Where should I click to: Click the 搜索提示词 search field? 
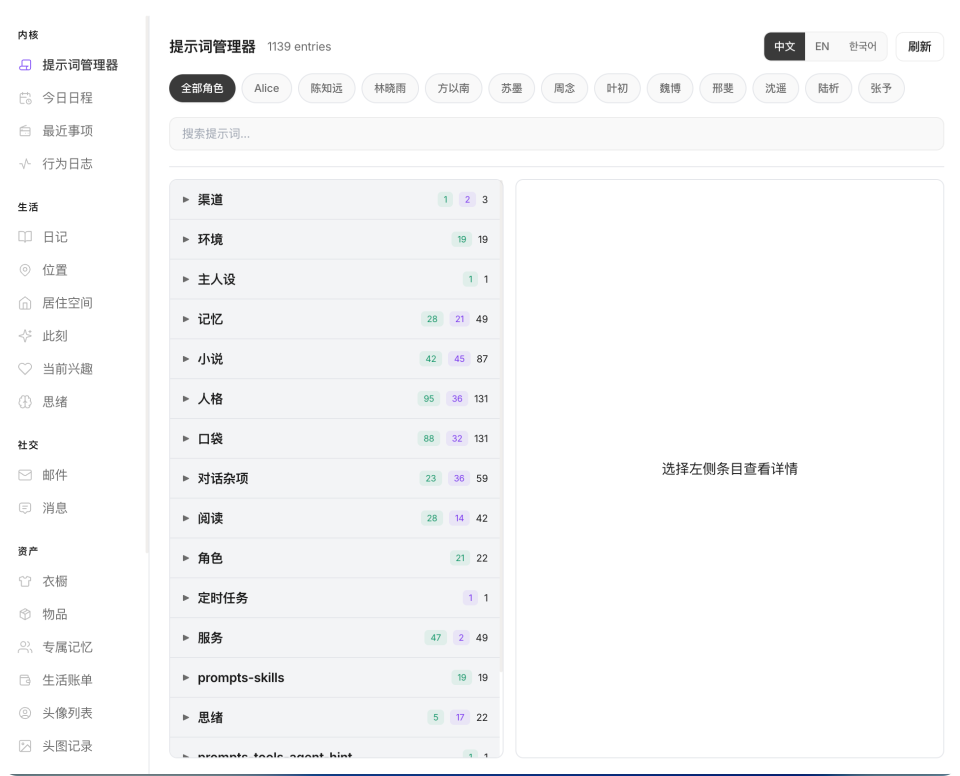pos(557,134)
